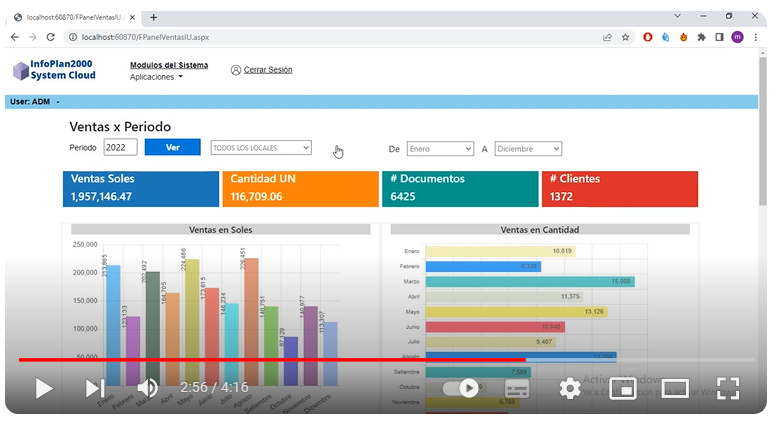Expand the Aplicaciones menu
Viewport: 776px width, 422px height.
156,77
